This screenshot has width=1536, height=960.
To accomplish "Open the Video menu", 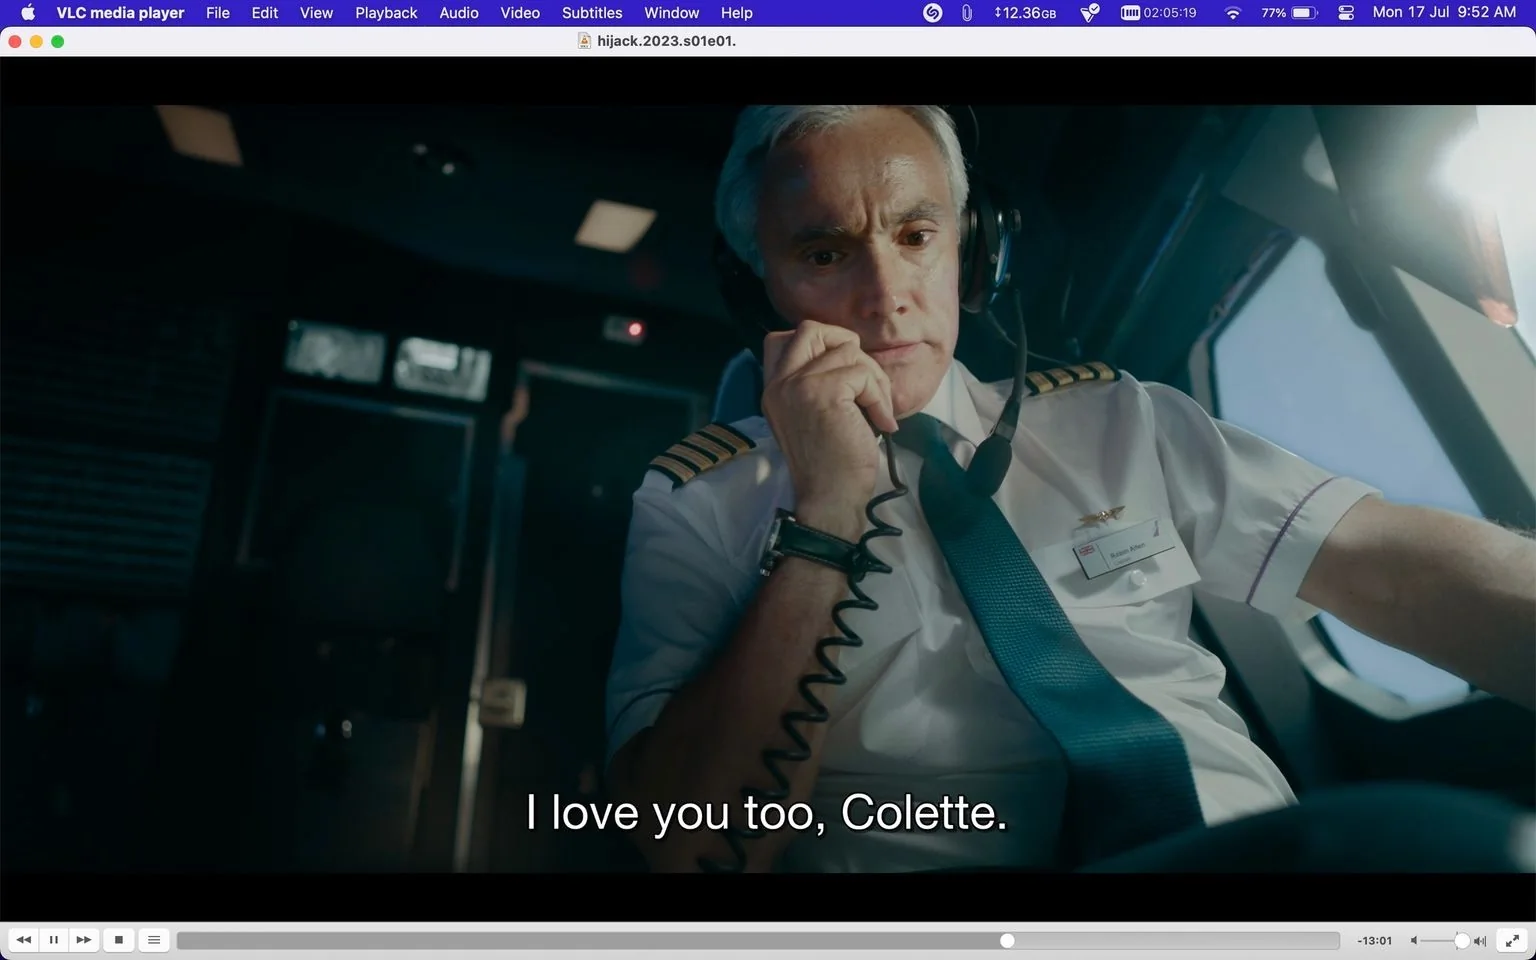I will (520, 13).
